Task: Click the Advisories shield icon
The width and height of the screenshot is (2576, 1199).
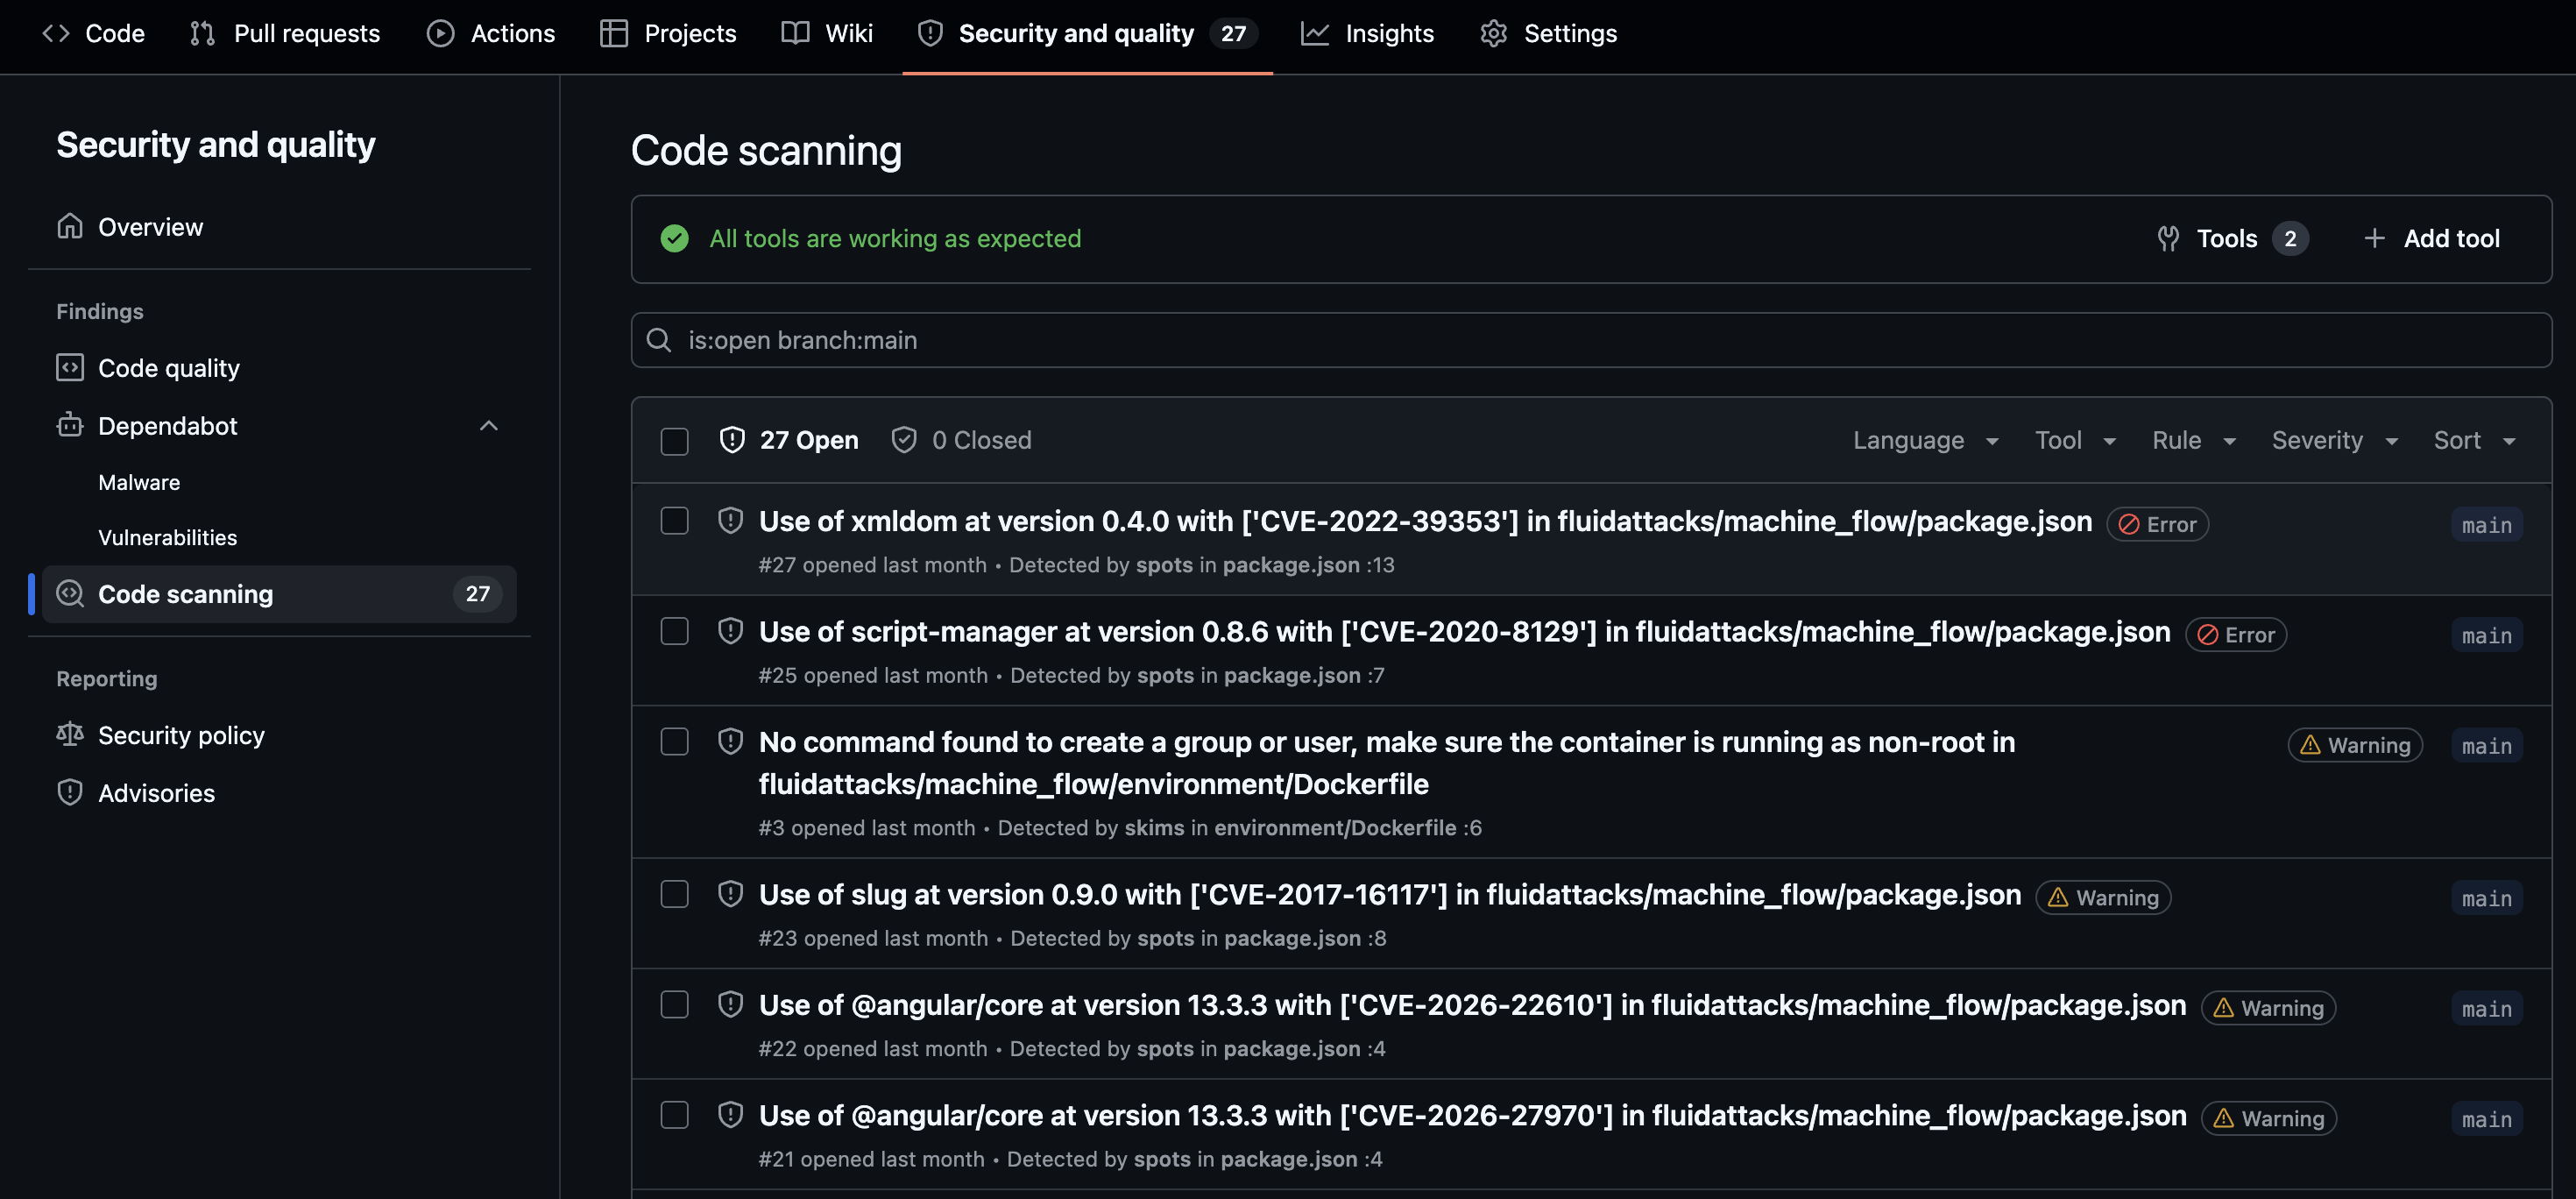Action: tap(69, 792)
